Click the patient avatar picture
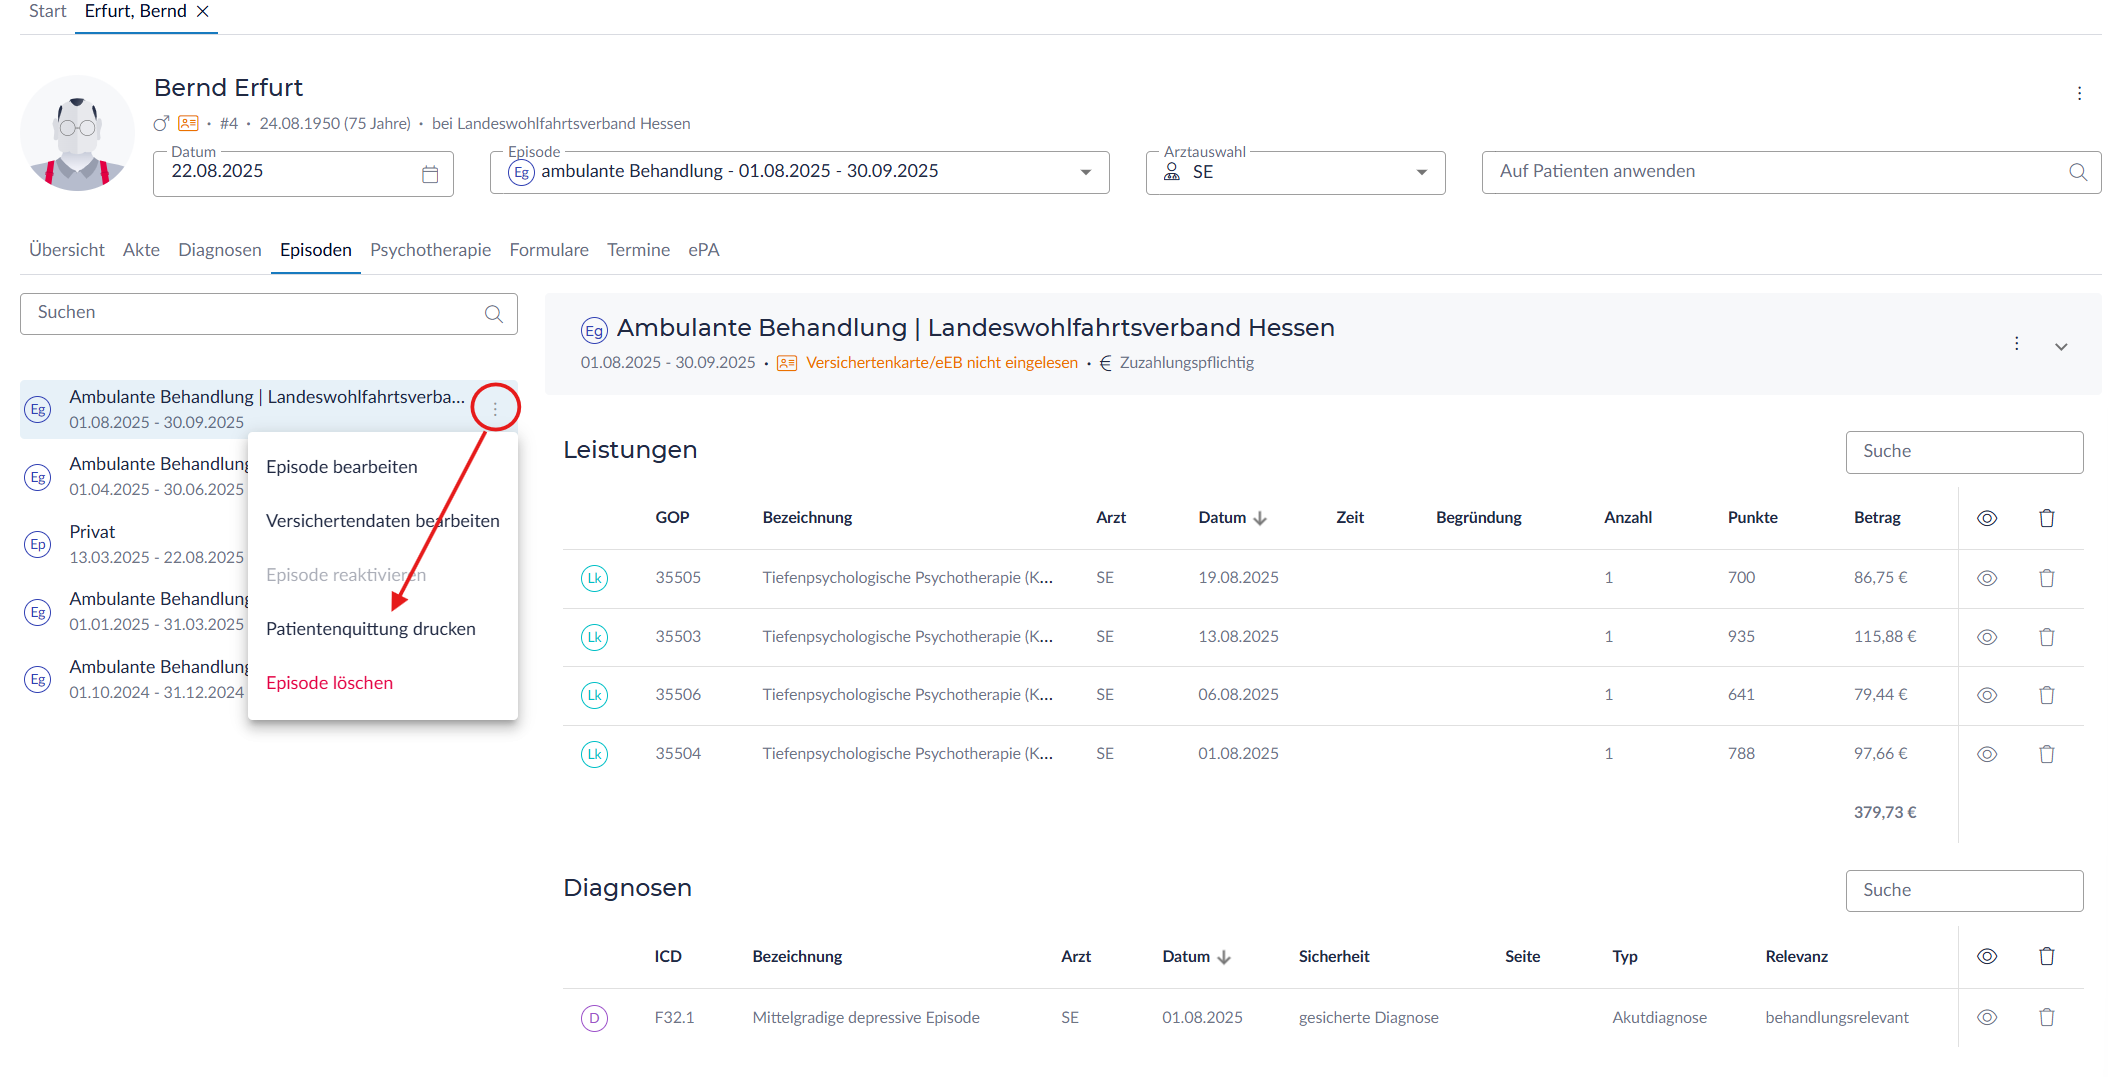This screenshot has width=2108, height=1077. pos(77,133)
